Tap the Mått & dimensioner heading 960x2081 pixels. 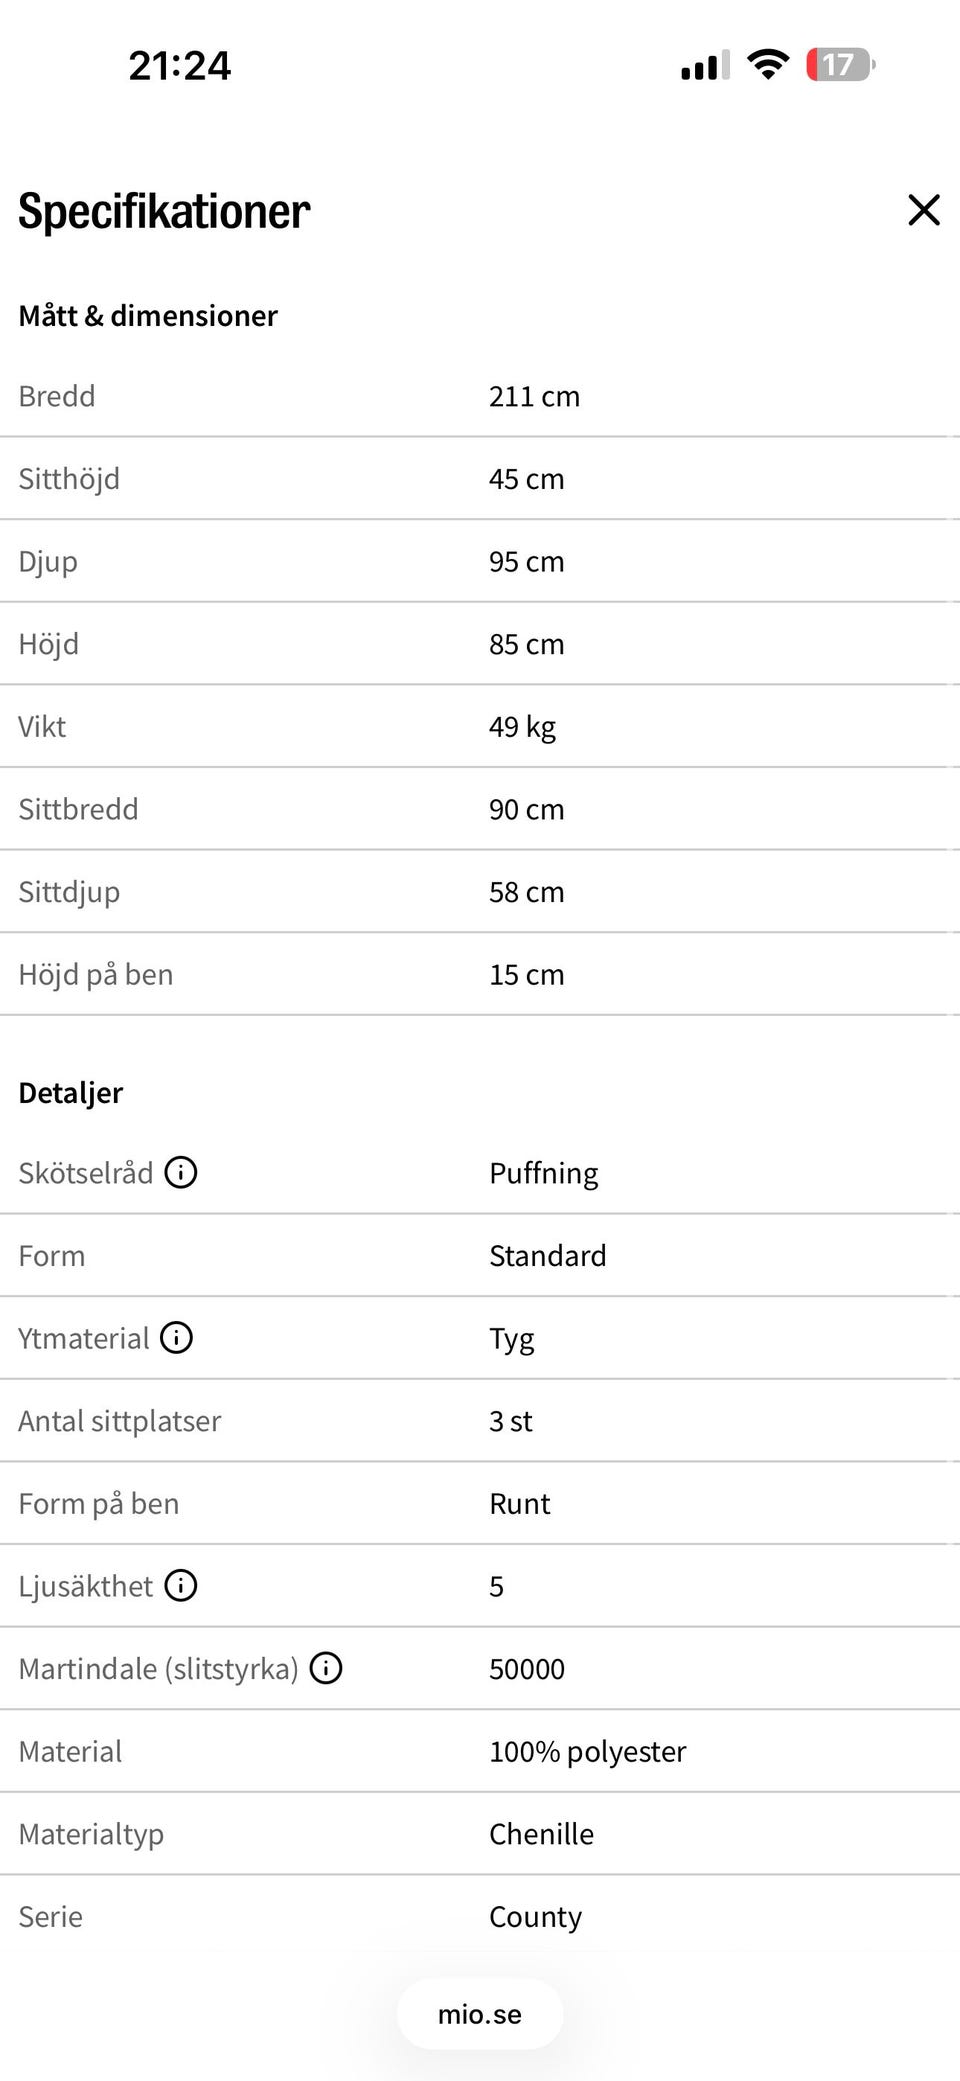tap(148, 316)
